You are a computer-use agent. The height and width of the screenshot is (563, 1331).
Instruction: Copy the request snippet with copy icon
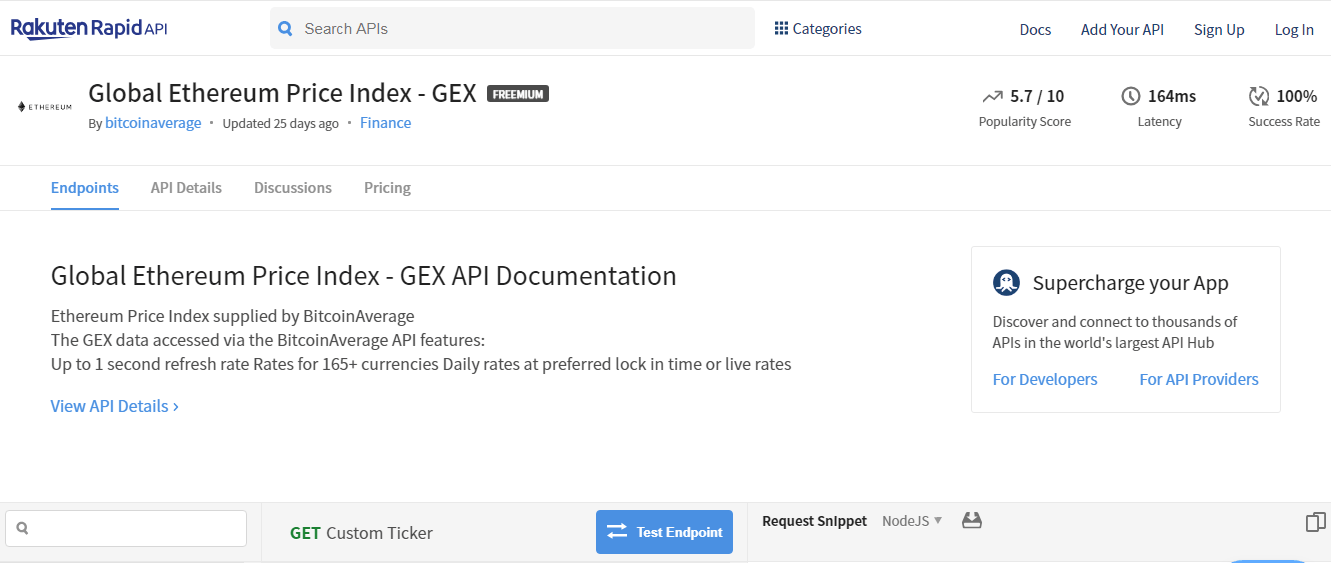click(x=1315, y=522)
